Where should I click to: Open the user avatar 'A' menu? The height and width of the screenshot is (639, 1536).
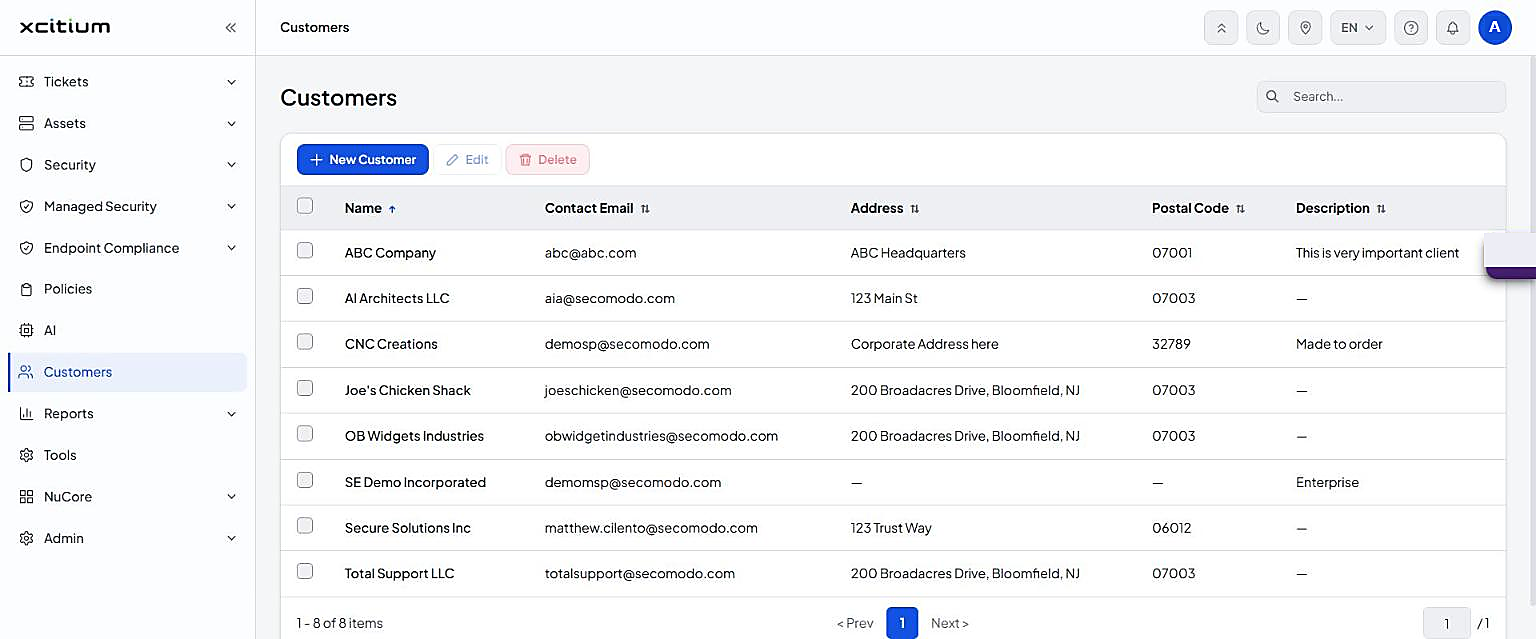point(1495,28)
